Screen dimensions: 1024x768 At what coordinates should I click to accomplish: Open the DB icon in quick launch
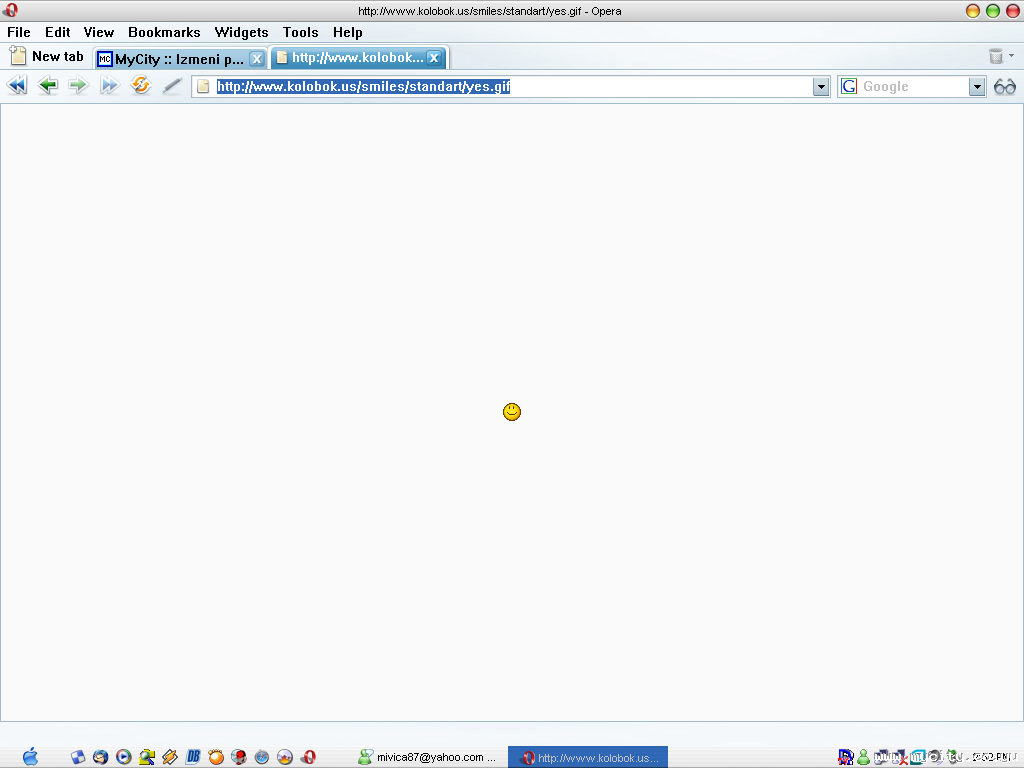click(193, 757)
